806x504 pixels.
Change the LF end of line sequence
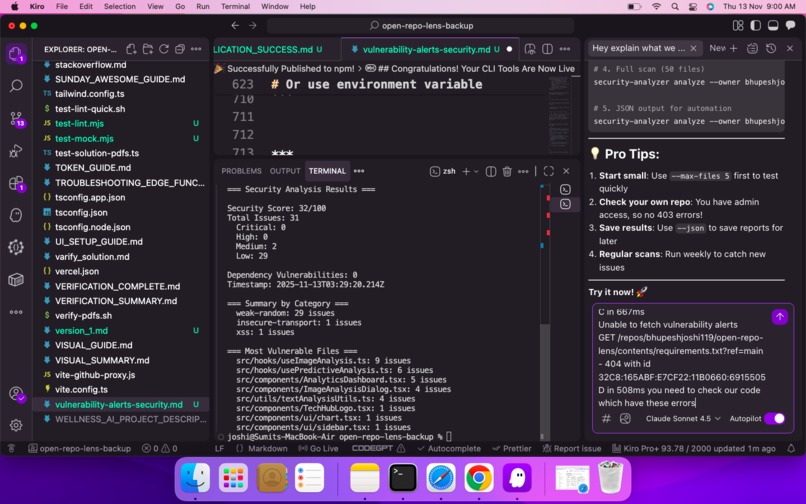219,448
